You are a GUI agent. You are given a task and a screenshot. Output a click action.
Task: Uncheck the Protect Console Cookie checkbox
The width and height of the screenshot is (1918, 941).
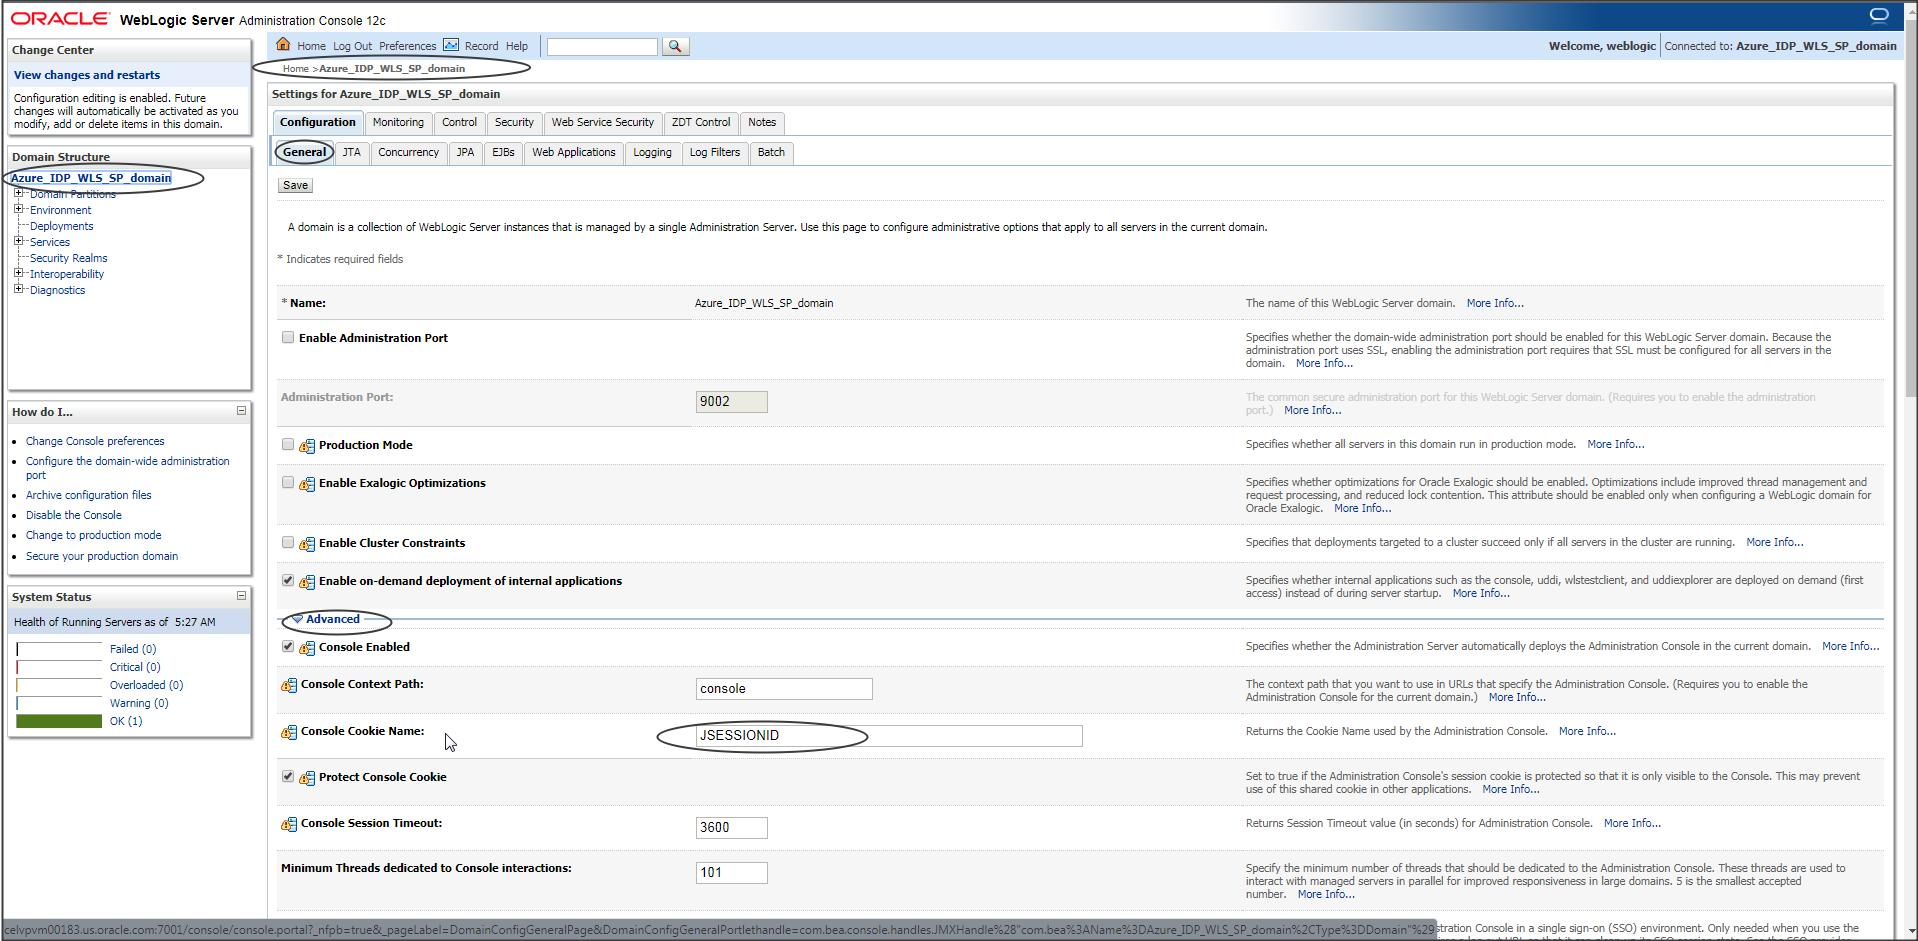tap(288, 777)
